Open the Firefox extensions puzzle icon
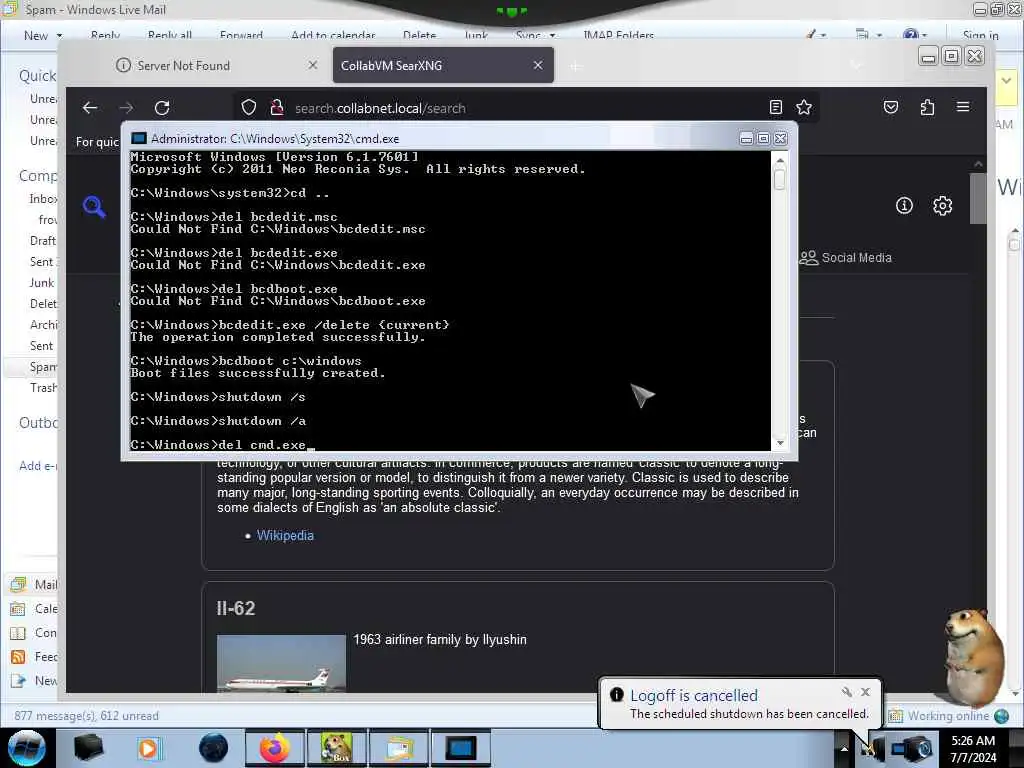Viewport: 1024px width, 768px height. (x=927, y=107)
